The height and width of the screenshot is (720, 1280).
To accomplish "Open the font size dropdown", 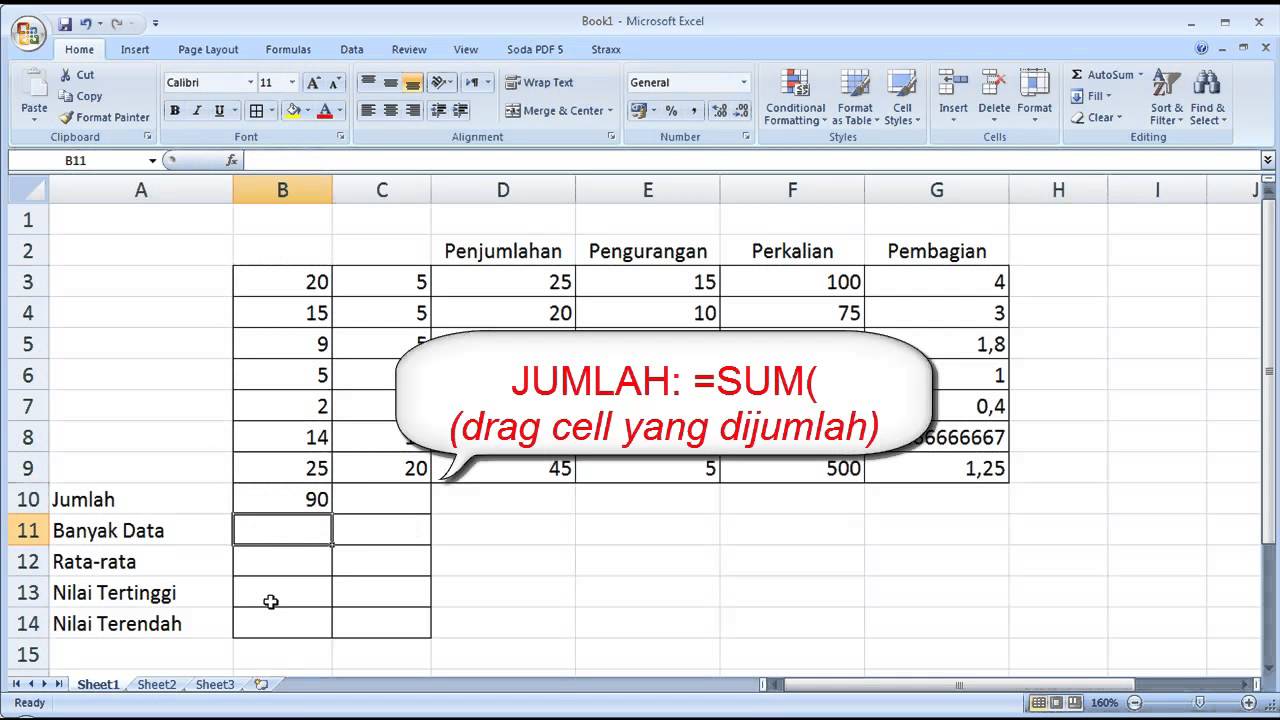I will click(292, 83).
